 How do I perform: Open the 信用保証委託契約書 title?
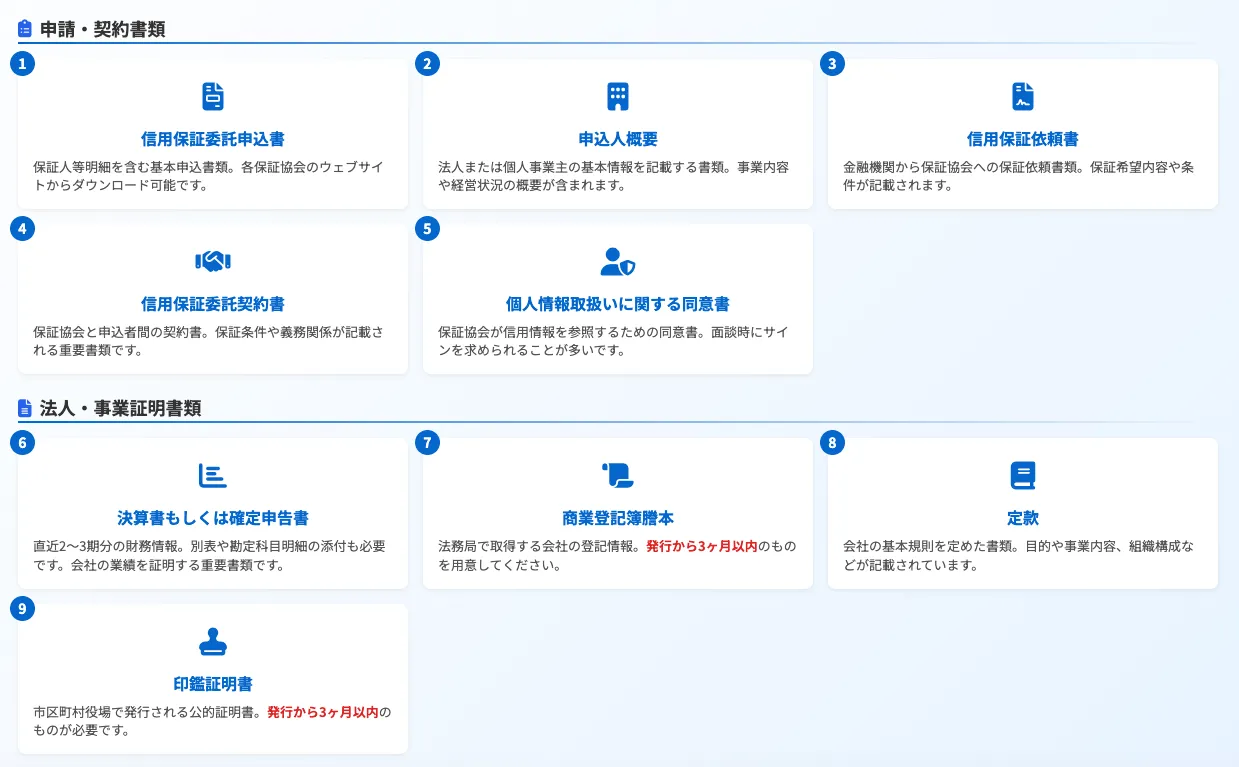tap(213, 304)
